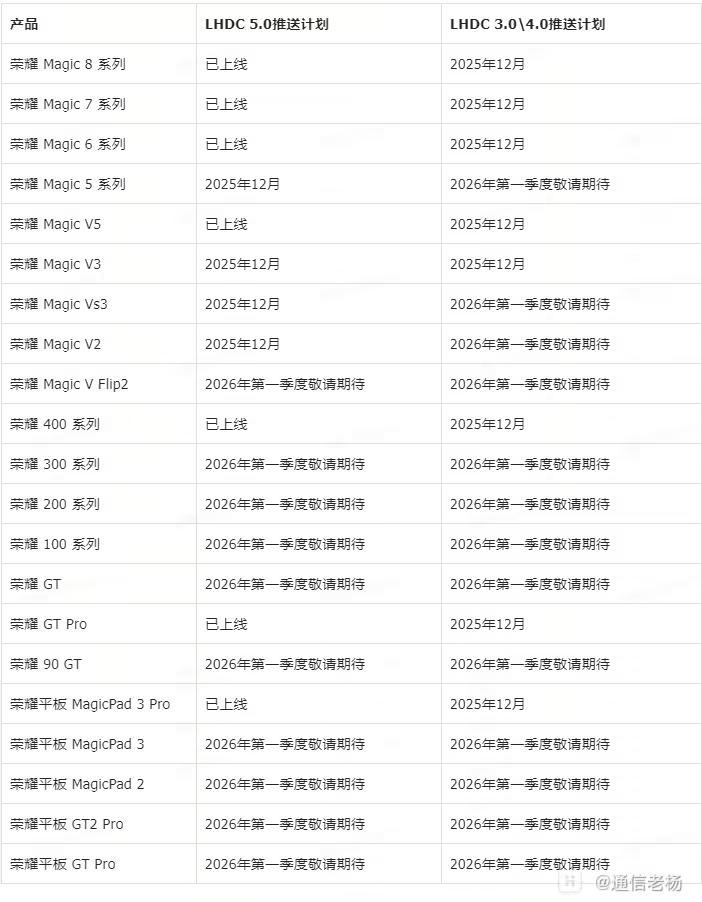Click the 荣耀 Magic V2 entry
This screenshot has width=702, height=902.
coord(56,344)
